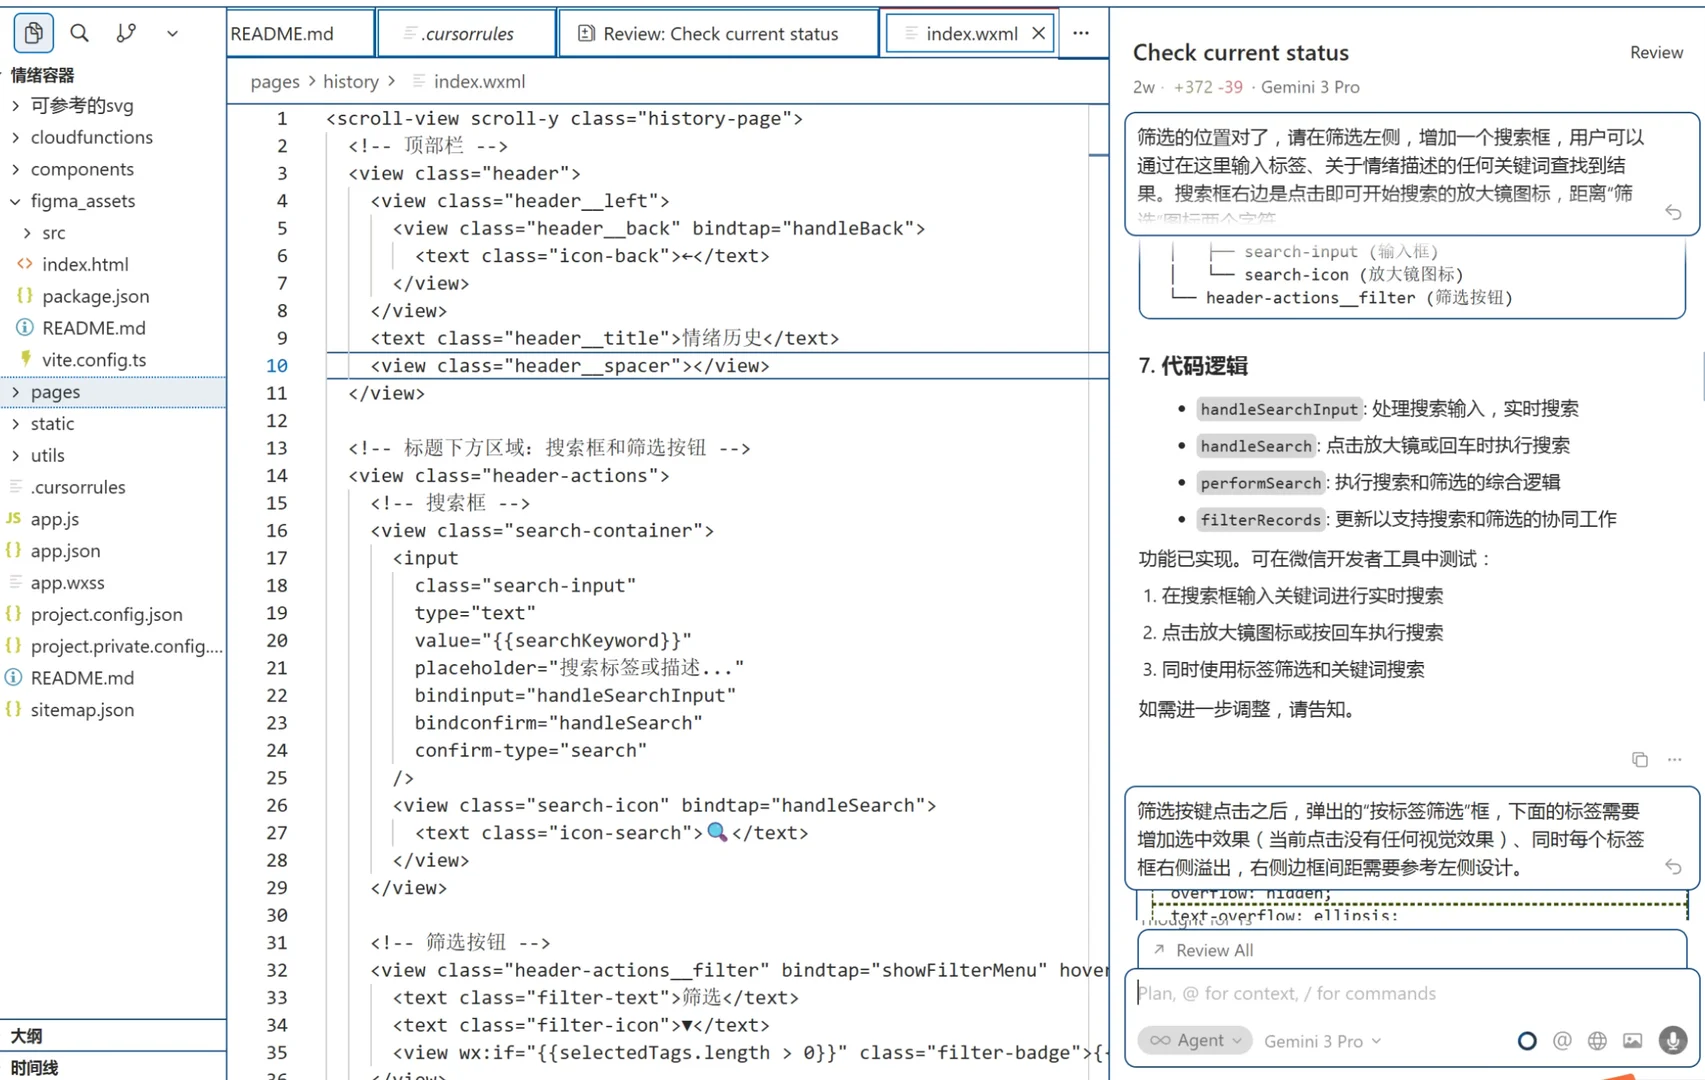
Task: Restore checkpoint icon on 筛选的位置对了 message
Action: click(1673, 212)
